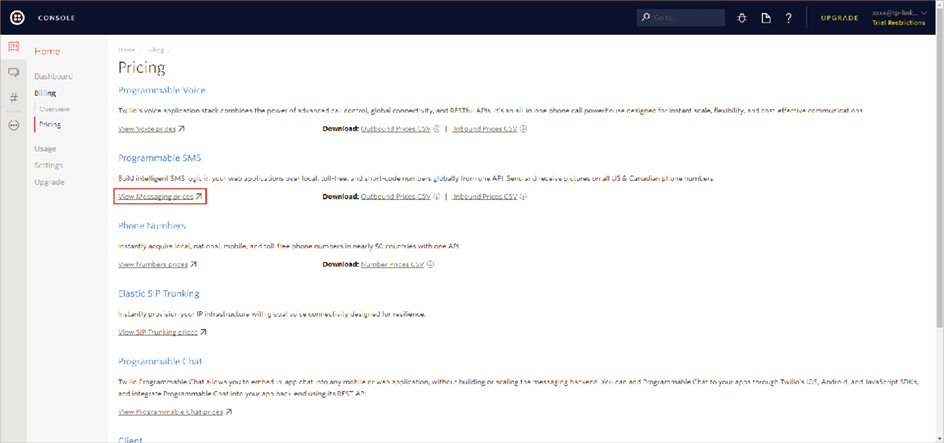Click external-link arrow next to View Numbers prices
This screenshot has width=944, height=443.
(x=193, y=264)
